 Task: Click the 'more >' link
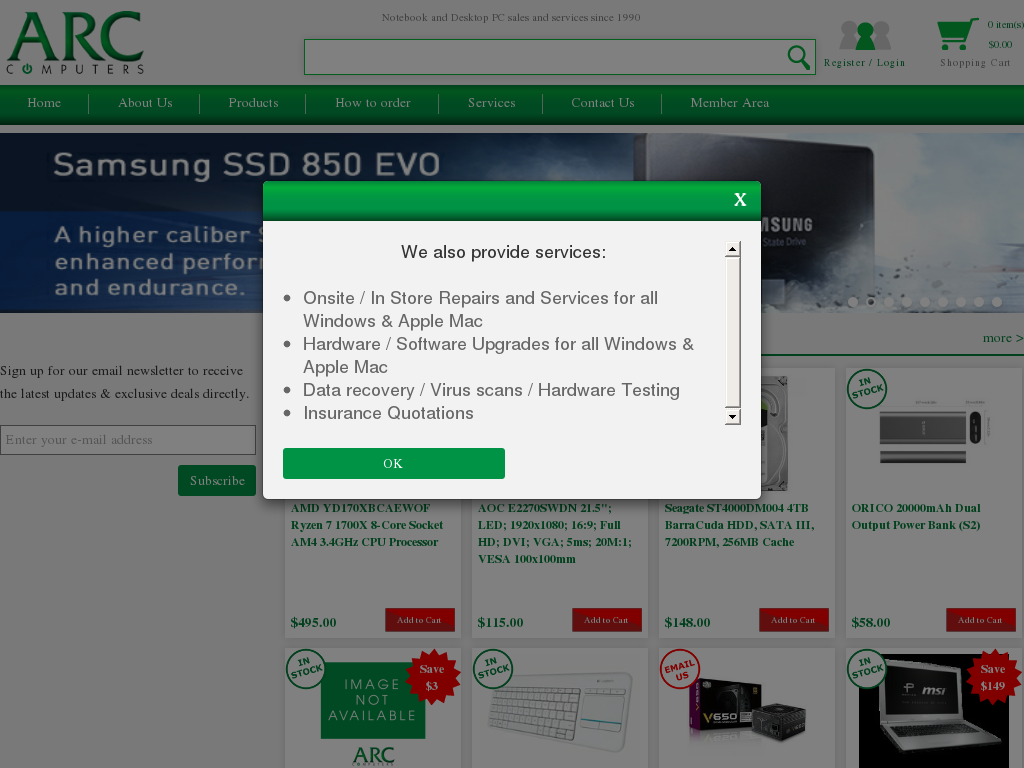[1002, 338]
